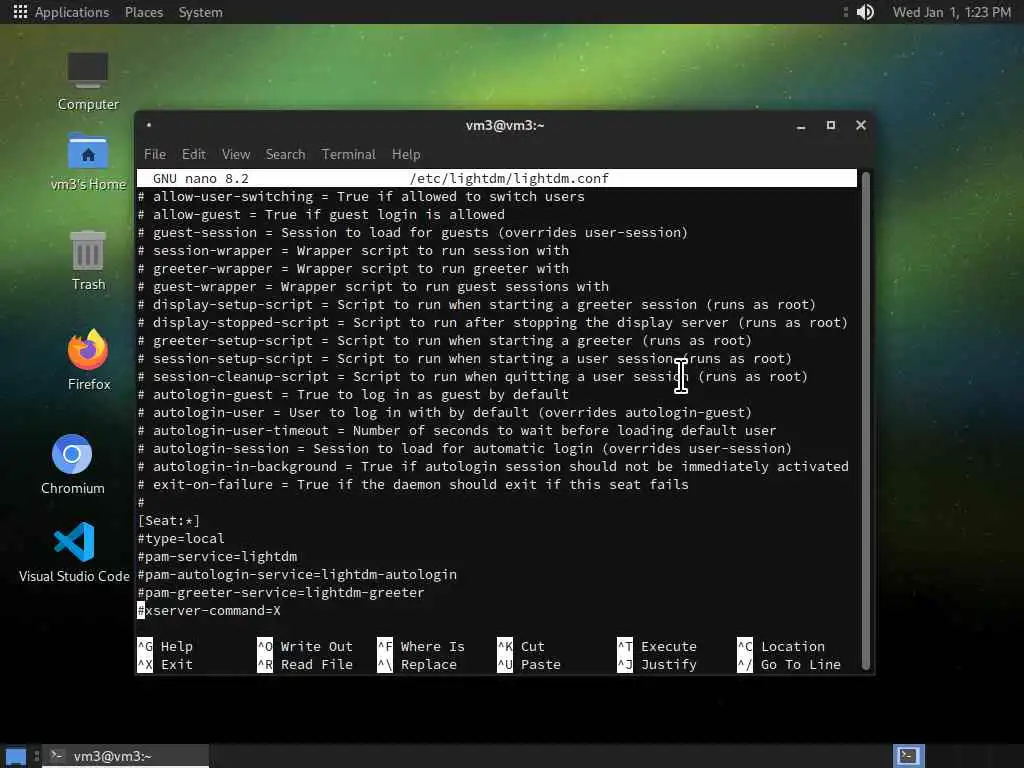Open the terminal Help menu
1024x768 pixels.
[406, 154]
